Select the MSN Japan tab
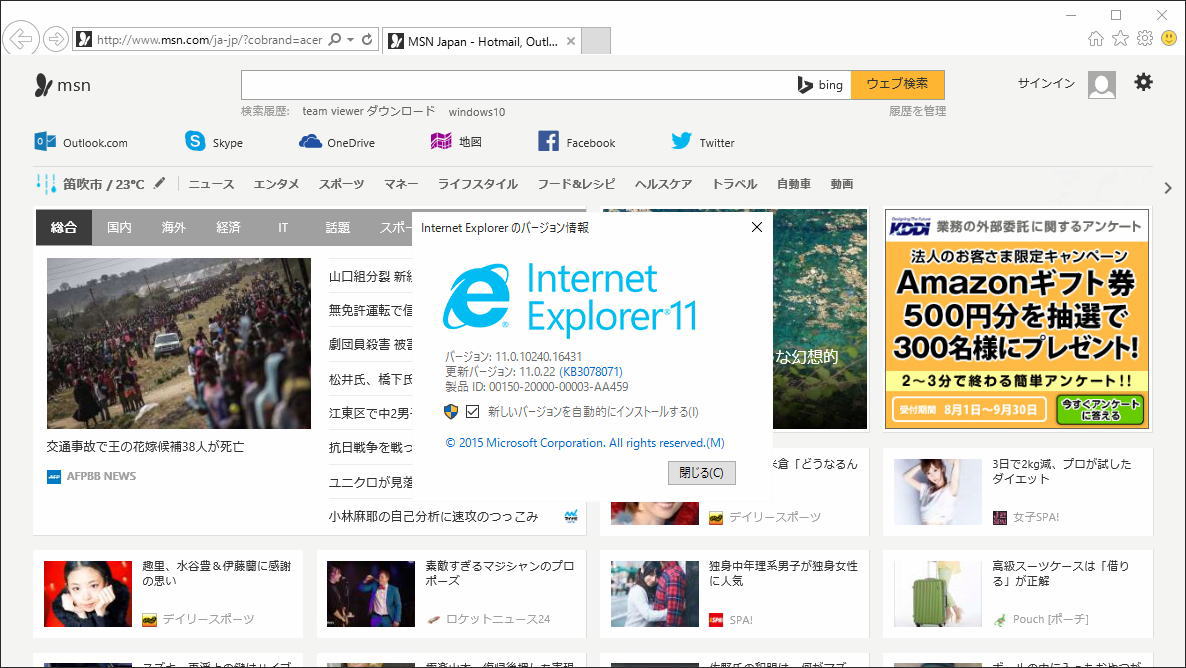 (x=482, y=41)
